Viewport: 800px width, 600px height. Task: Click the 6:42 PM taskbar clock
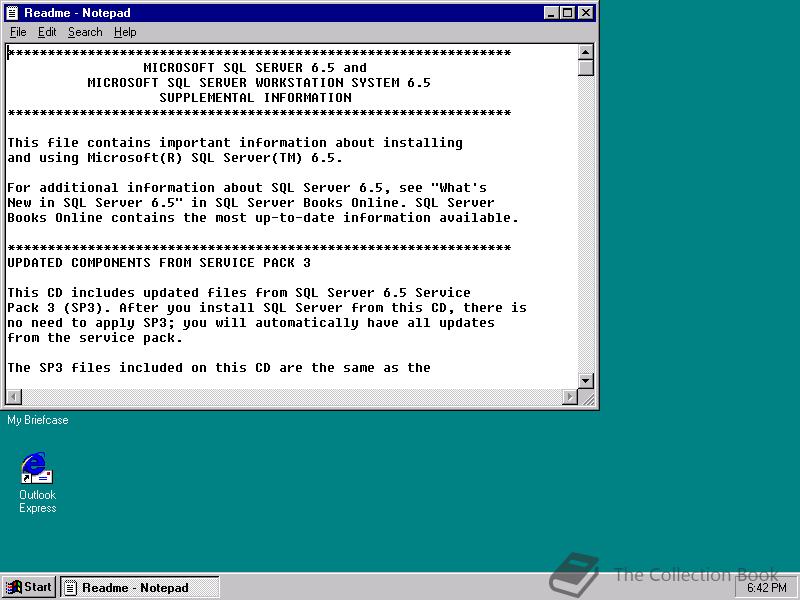[x=766, y=588]
